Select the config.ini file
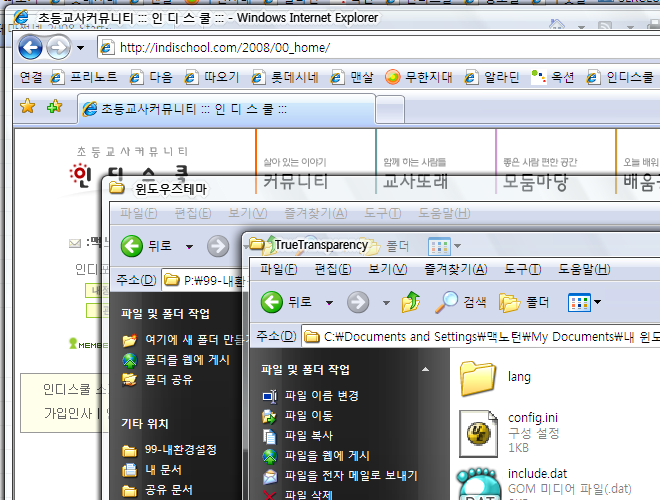Screen dimensions: 660x500 (508, 433)
